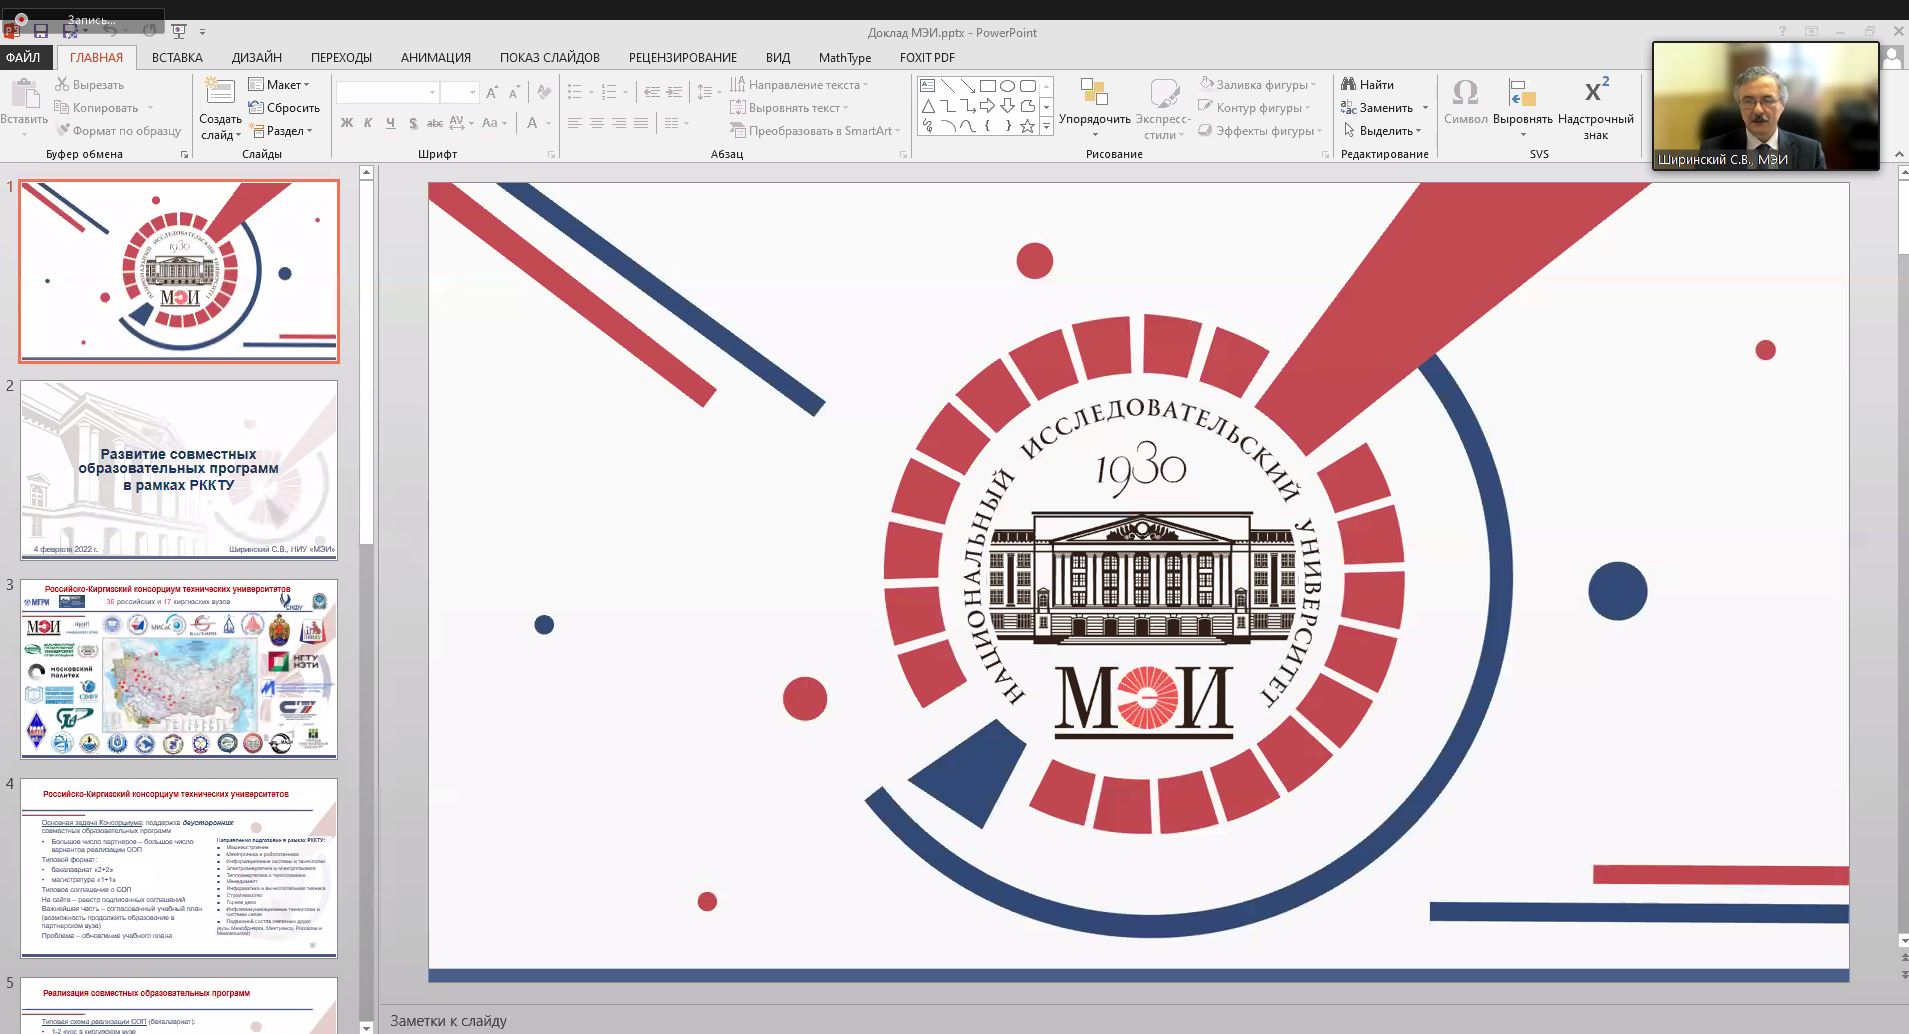This screenshot has width=1909, height=1034.
Task: Align text left in paragraph group
Action: click(575, 123)
